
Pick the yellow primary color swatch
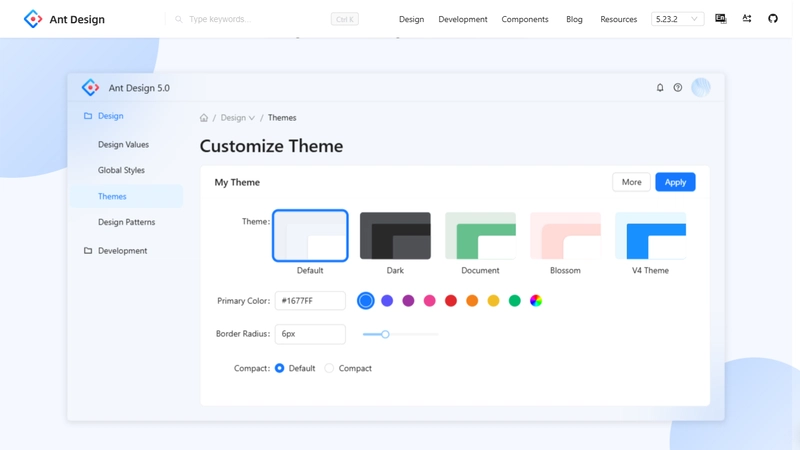(x=493, y=301)
